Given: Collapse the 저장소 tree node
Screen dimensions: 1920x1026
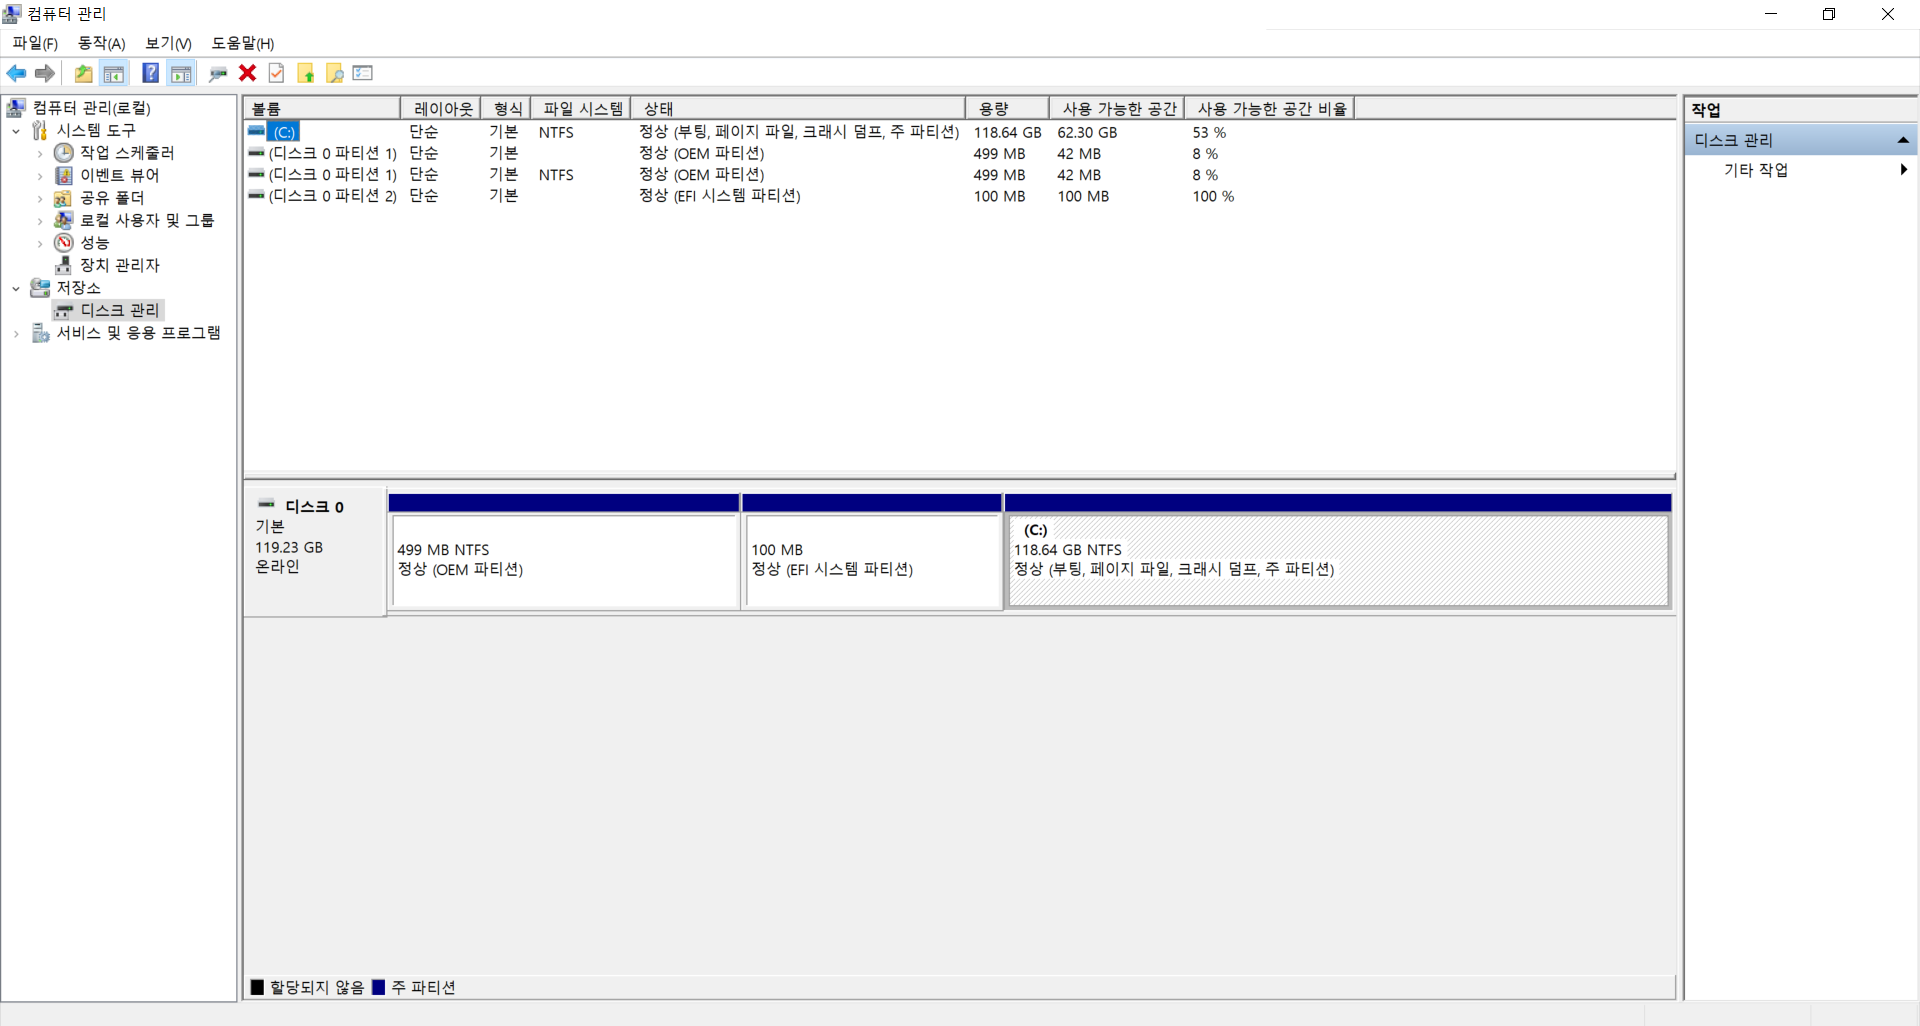Looking at the screenshot, I should pos(16,288).
